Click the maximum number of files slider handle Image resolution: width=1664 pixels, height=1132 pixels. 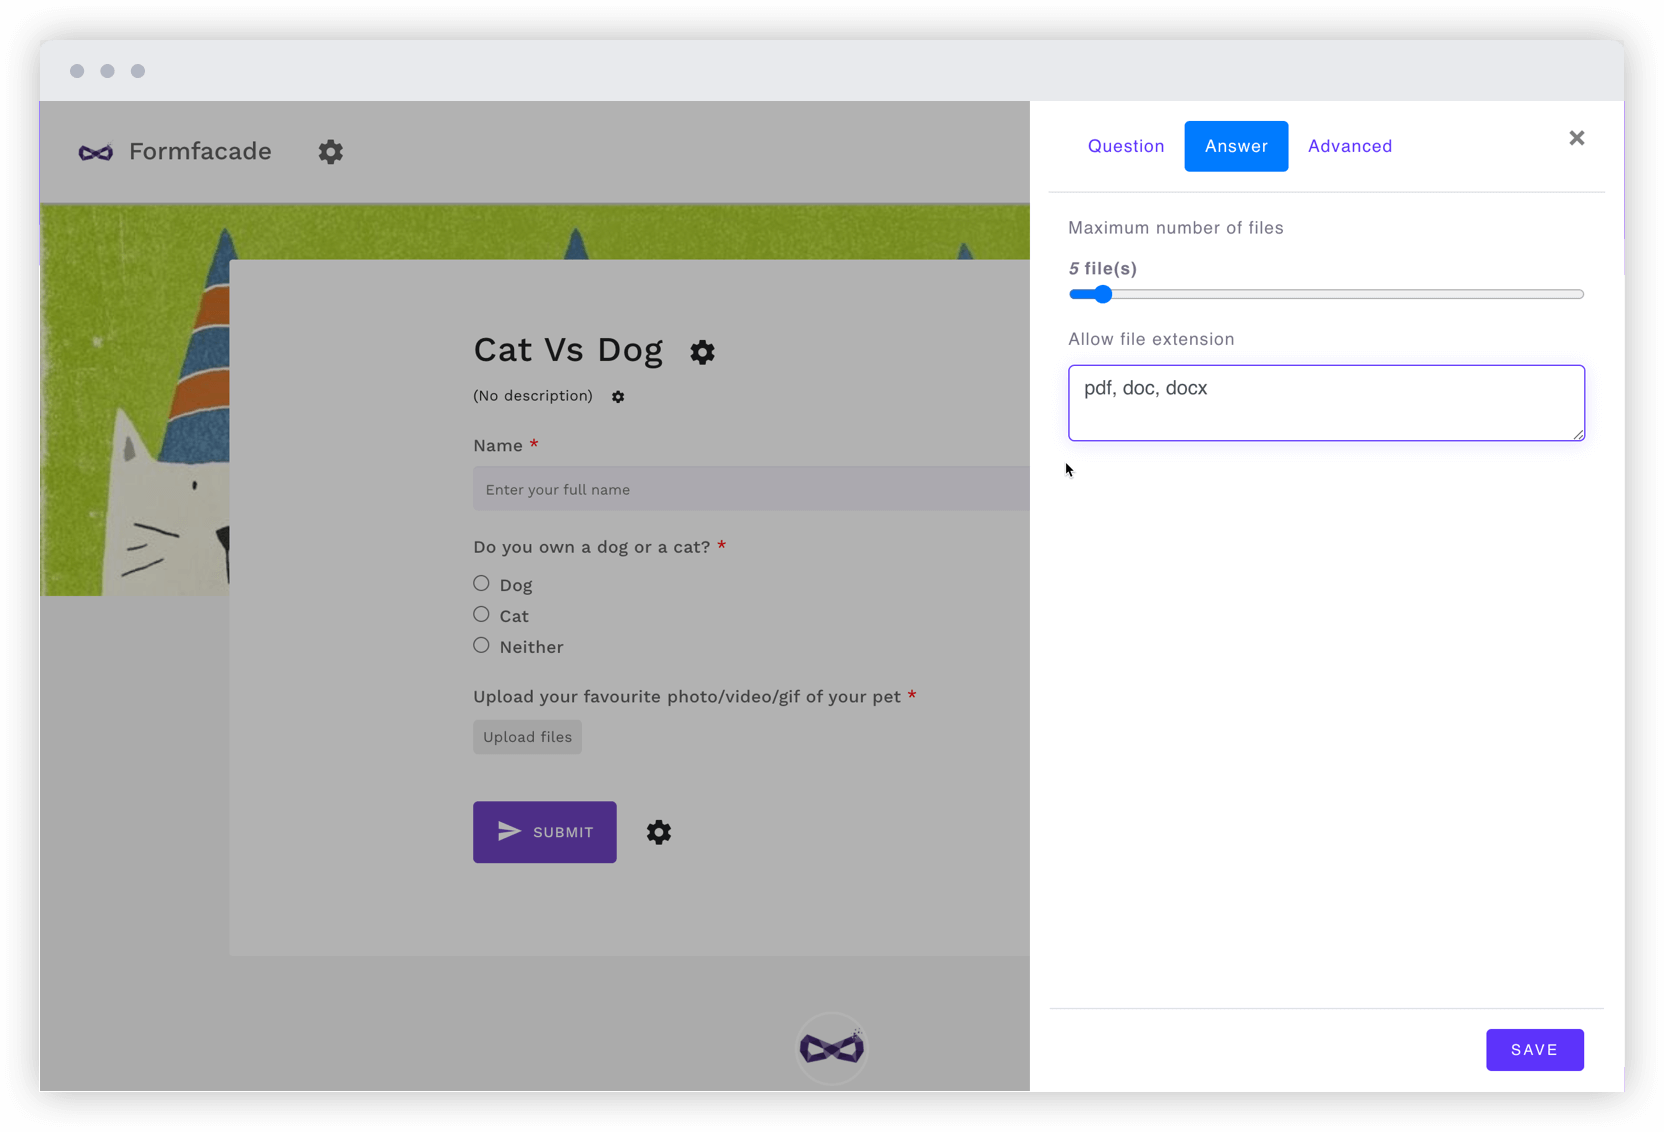click(x=1102, y=294)
